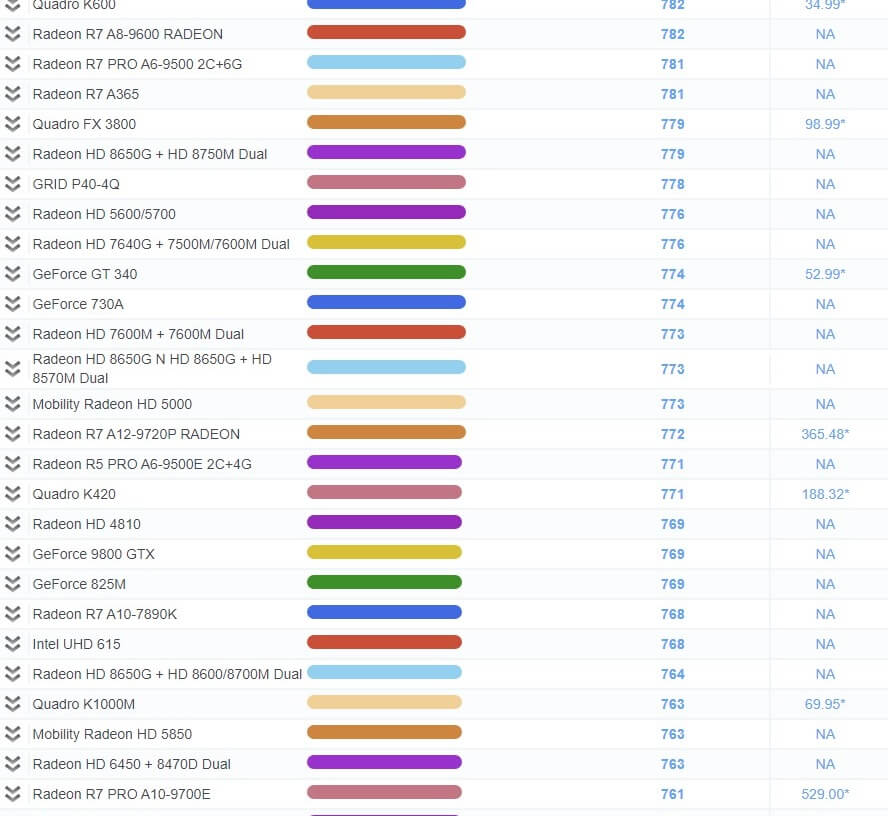This screenshot has height=816, width=888.
Task: Click the 98.99* price for Quadro FX 3800
Action: coord(825,124)
